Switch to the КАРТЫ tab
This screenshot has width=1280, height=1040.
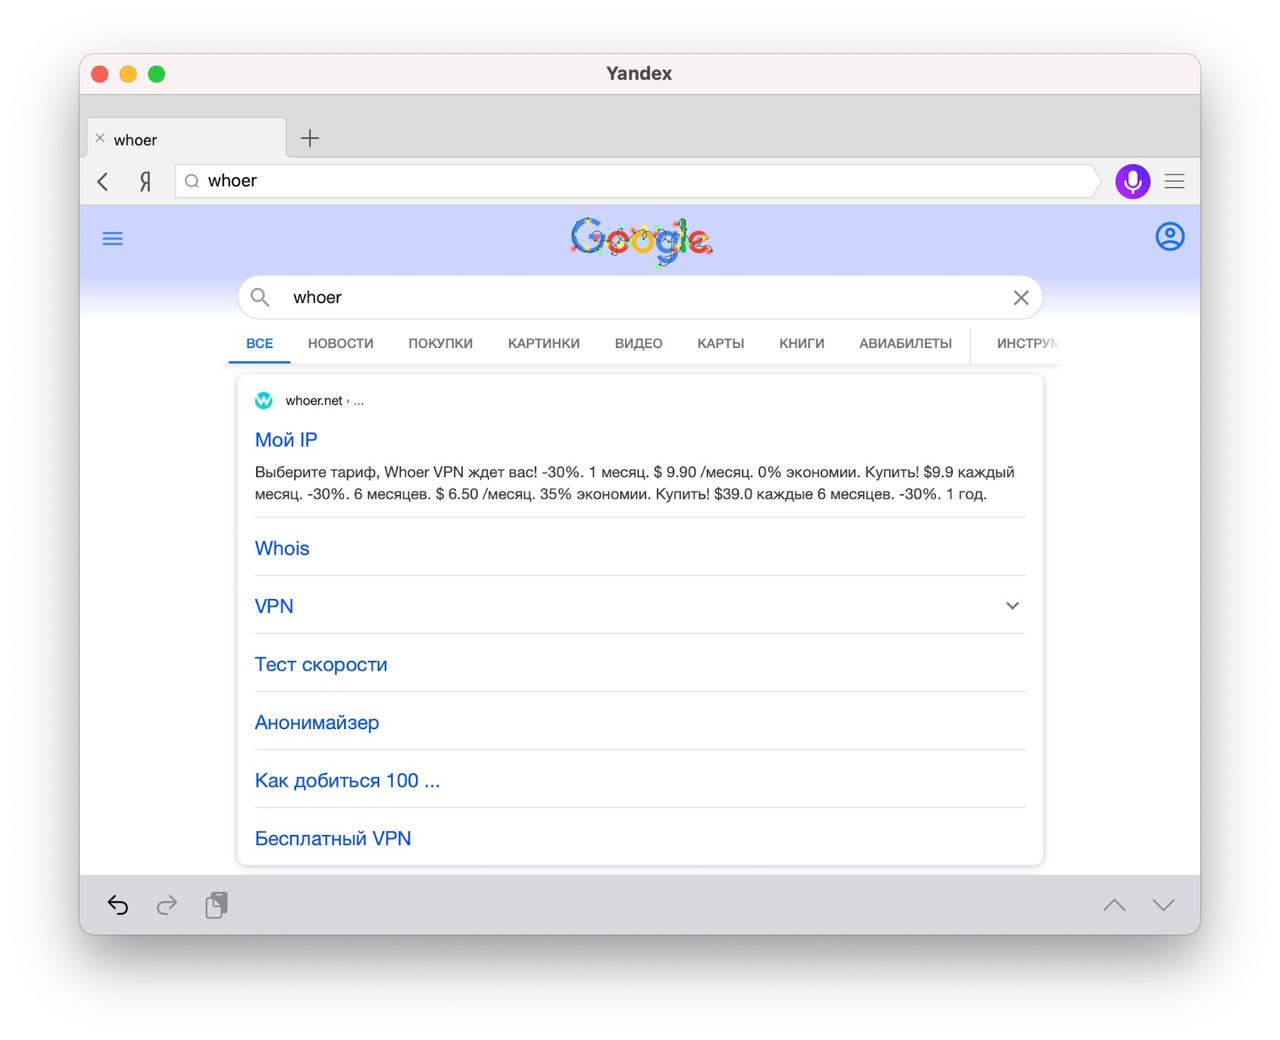721,343
